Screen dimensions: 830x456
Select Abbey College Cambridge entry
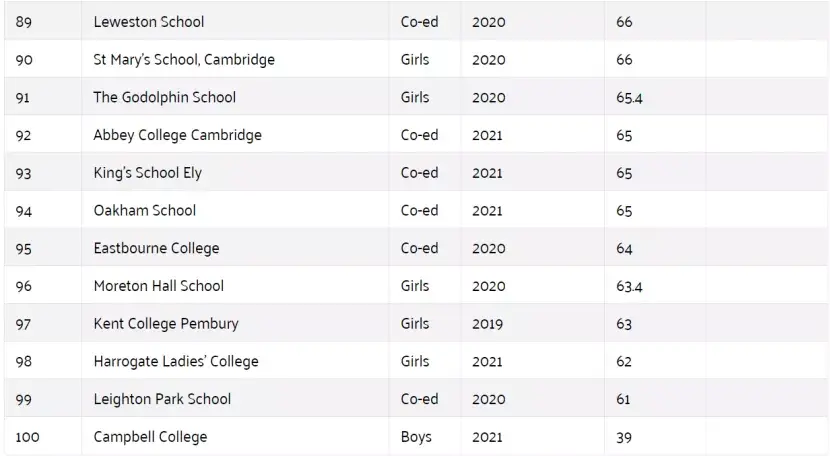pyautogui.click(x=177, y=135)
